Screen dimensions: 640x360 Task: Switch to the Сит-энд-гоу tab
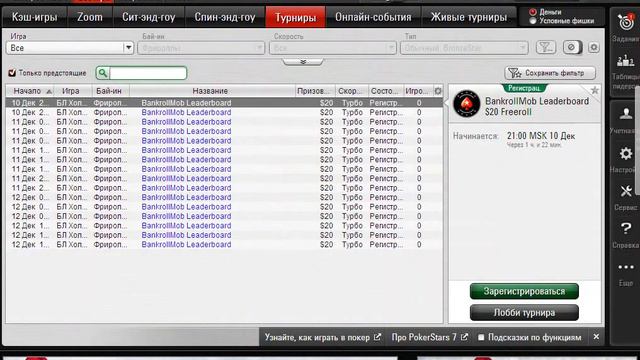click(x=149, y=17)
